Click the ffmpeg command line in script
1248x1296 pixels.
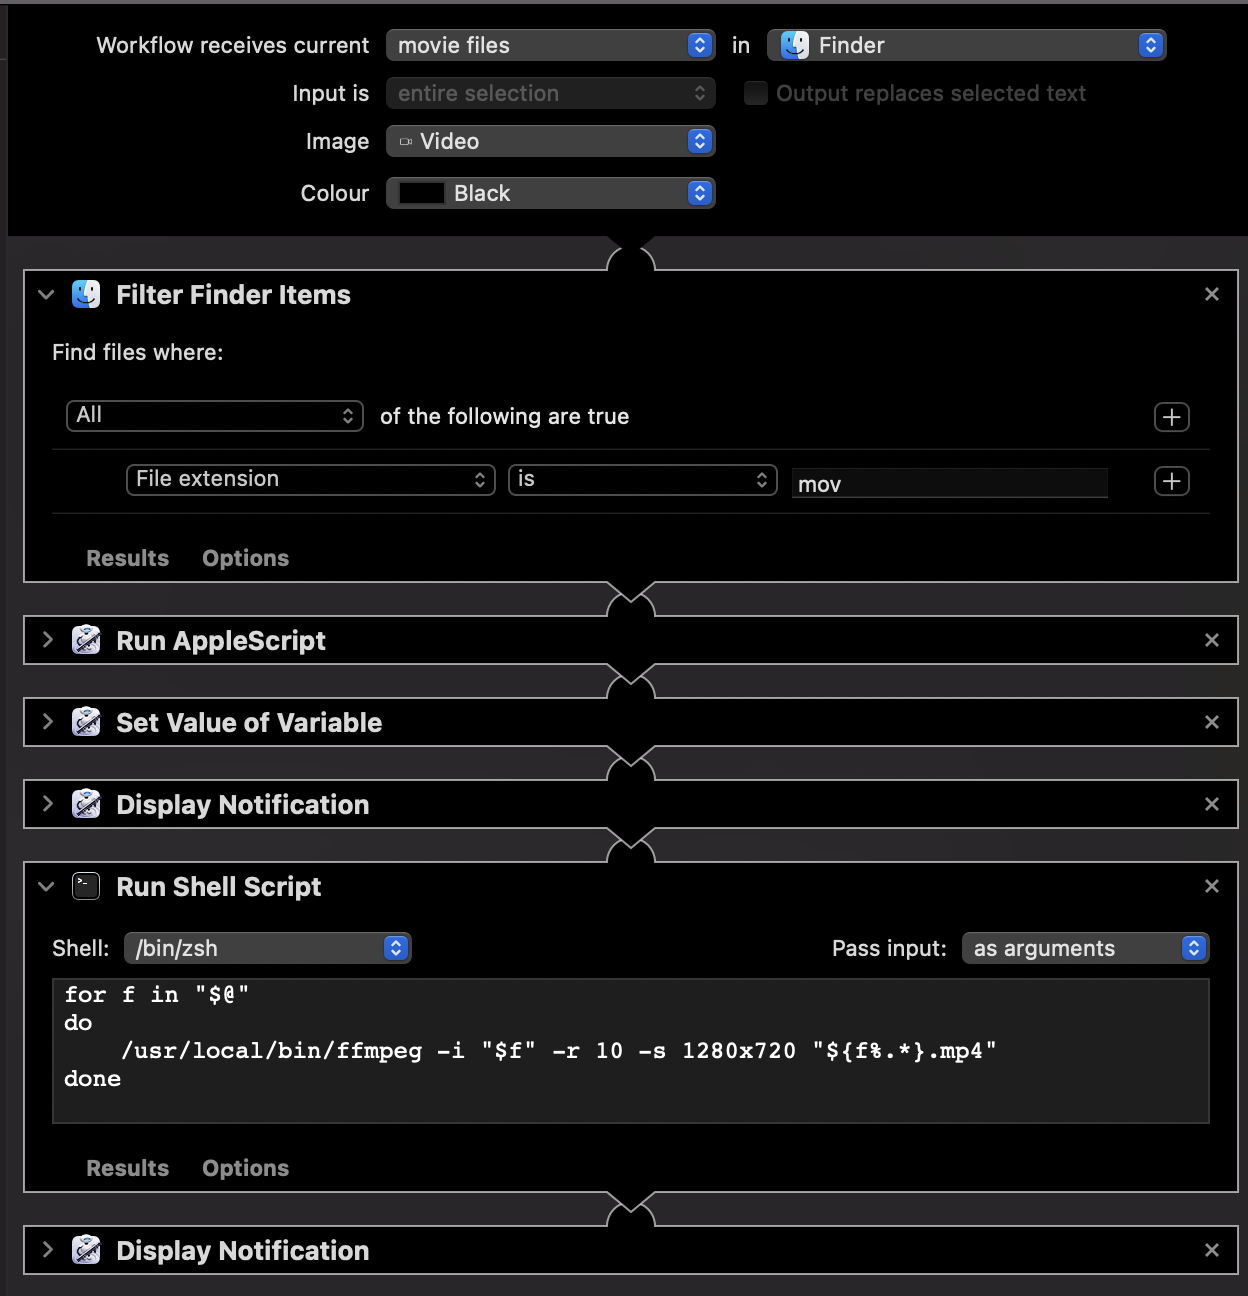559,1051
